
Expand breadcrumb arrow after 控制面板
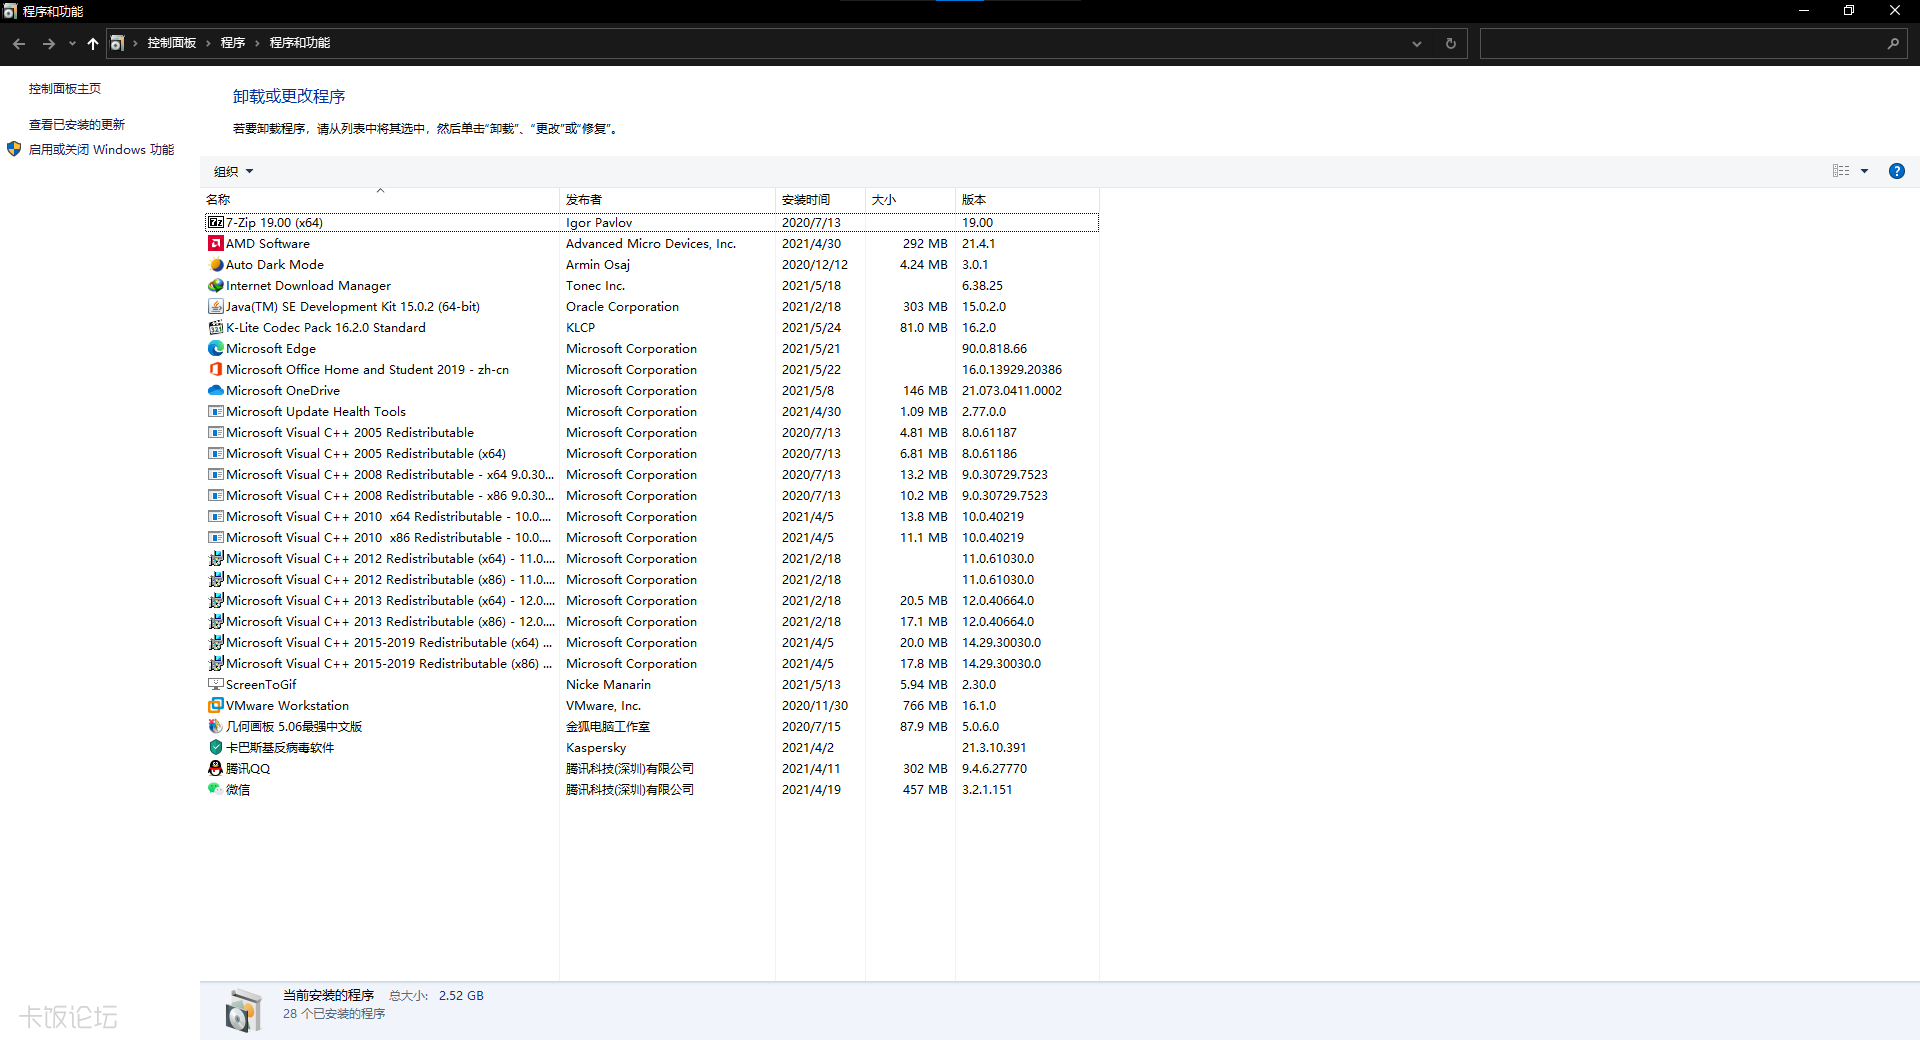pyautogui.click(x=208, y=43)
